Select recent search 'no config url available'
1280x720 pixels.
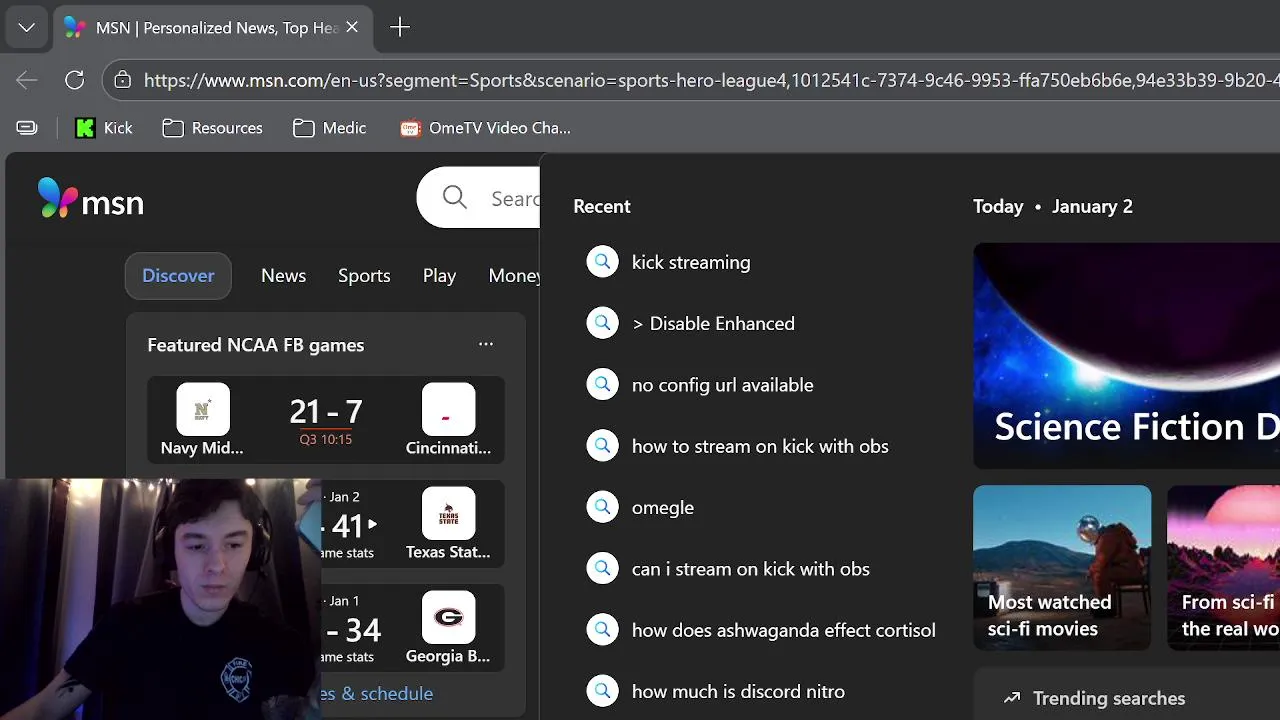tap(722, 385)
